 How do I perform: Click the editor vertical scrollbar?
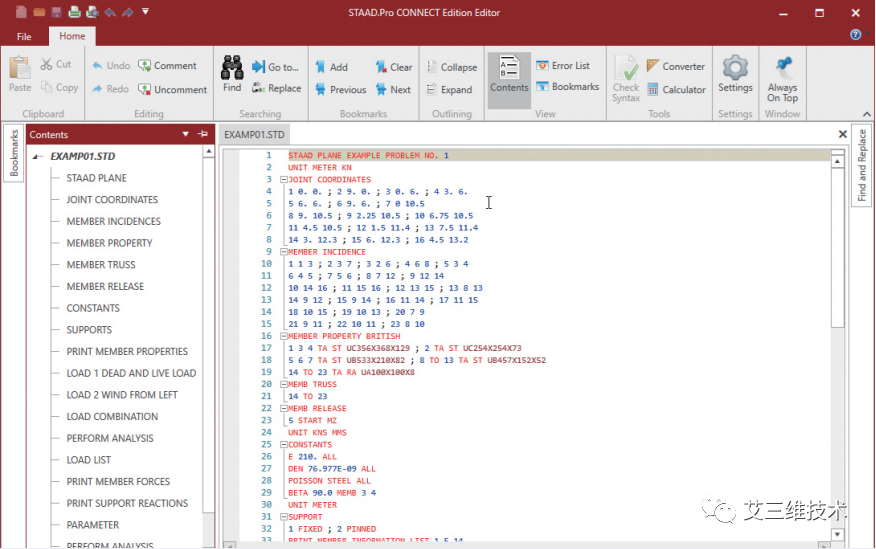tap(837, 240)
